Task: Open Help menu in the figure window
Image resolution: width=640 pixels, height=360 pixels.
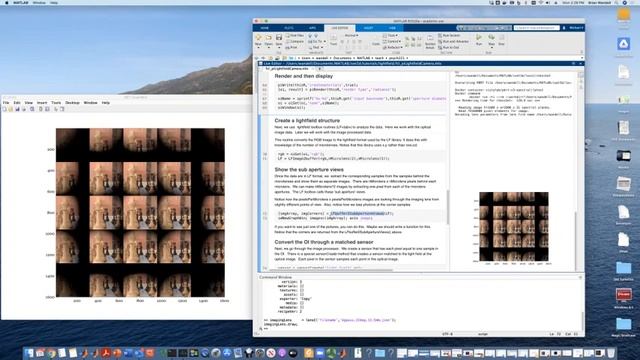Action: click(x=106, y=103)
